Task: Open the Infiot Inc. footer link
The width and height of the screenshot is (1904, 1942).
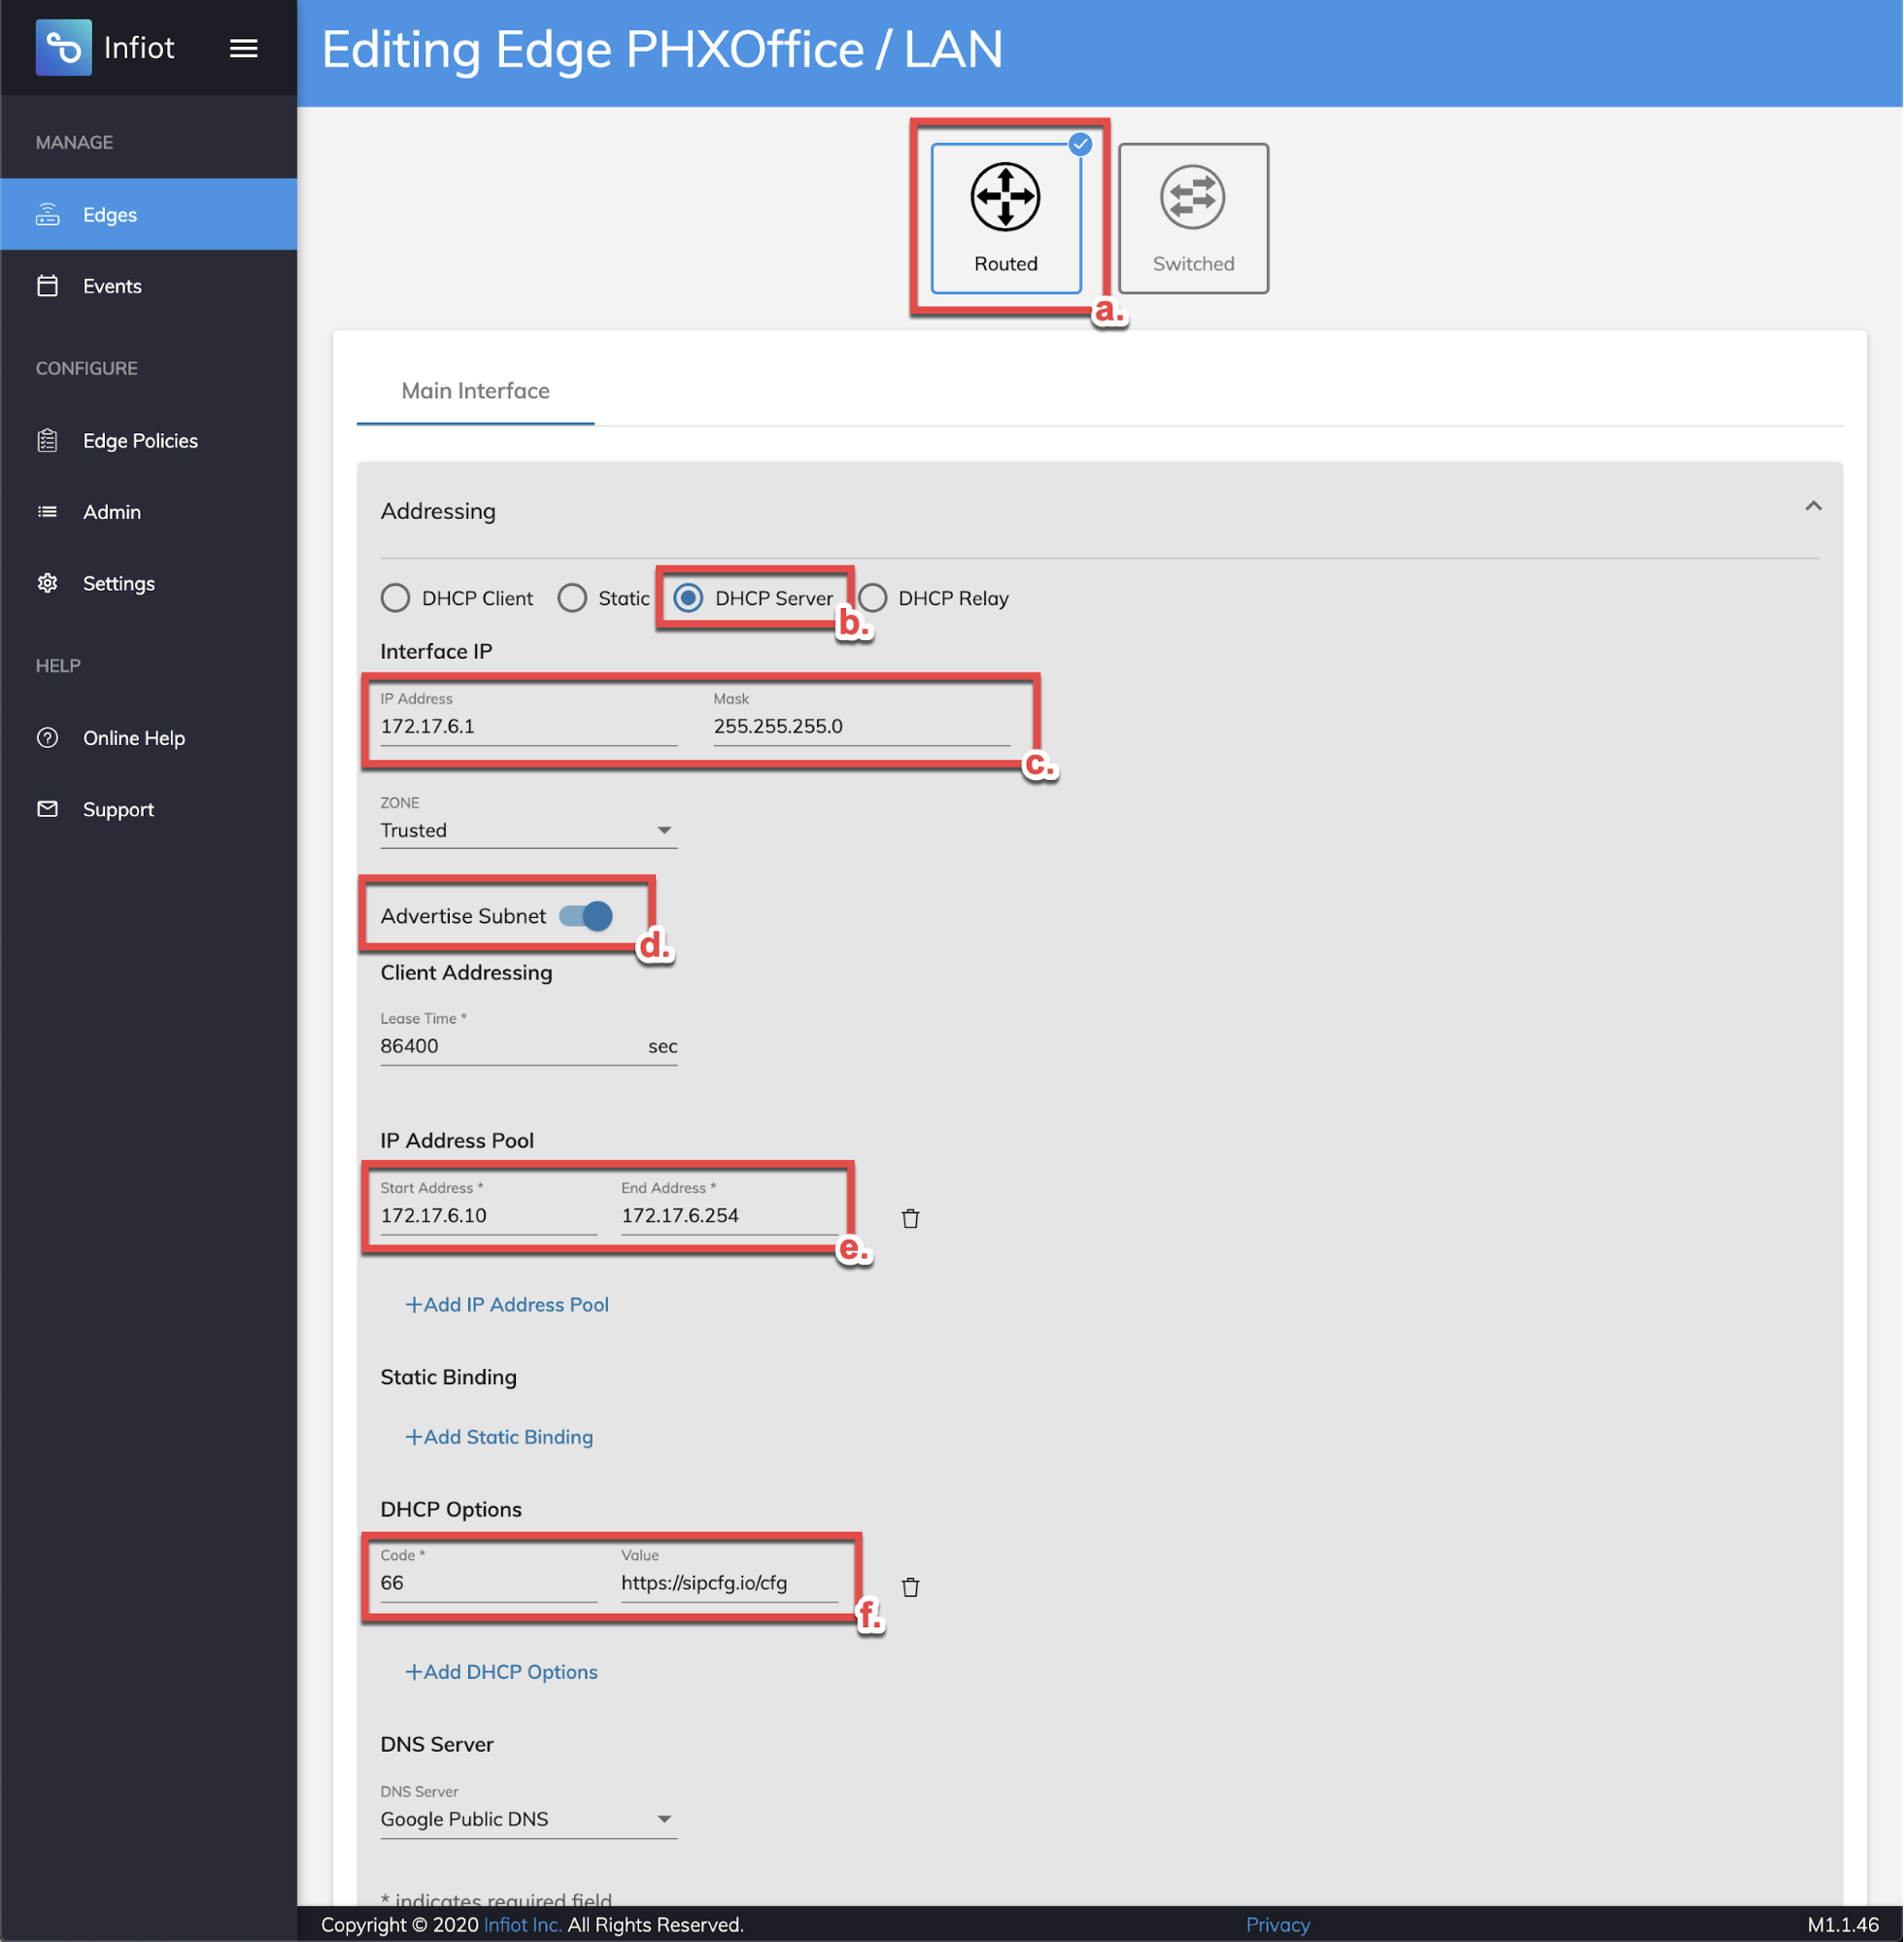Action: [x=522, y=1924]
